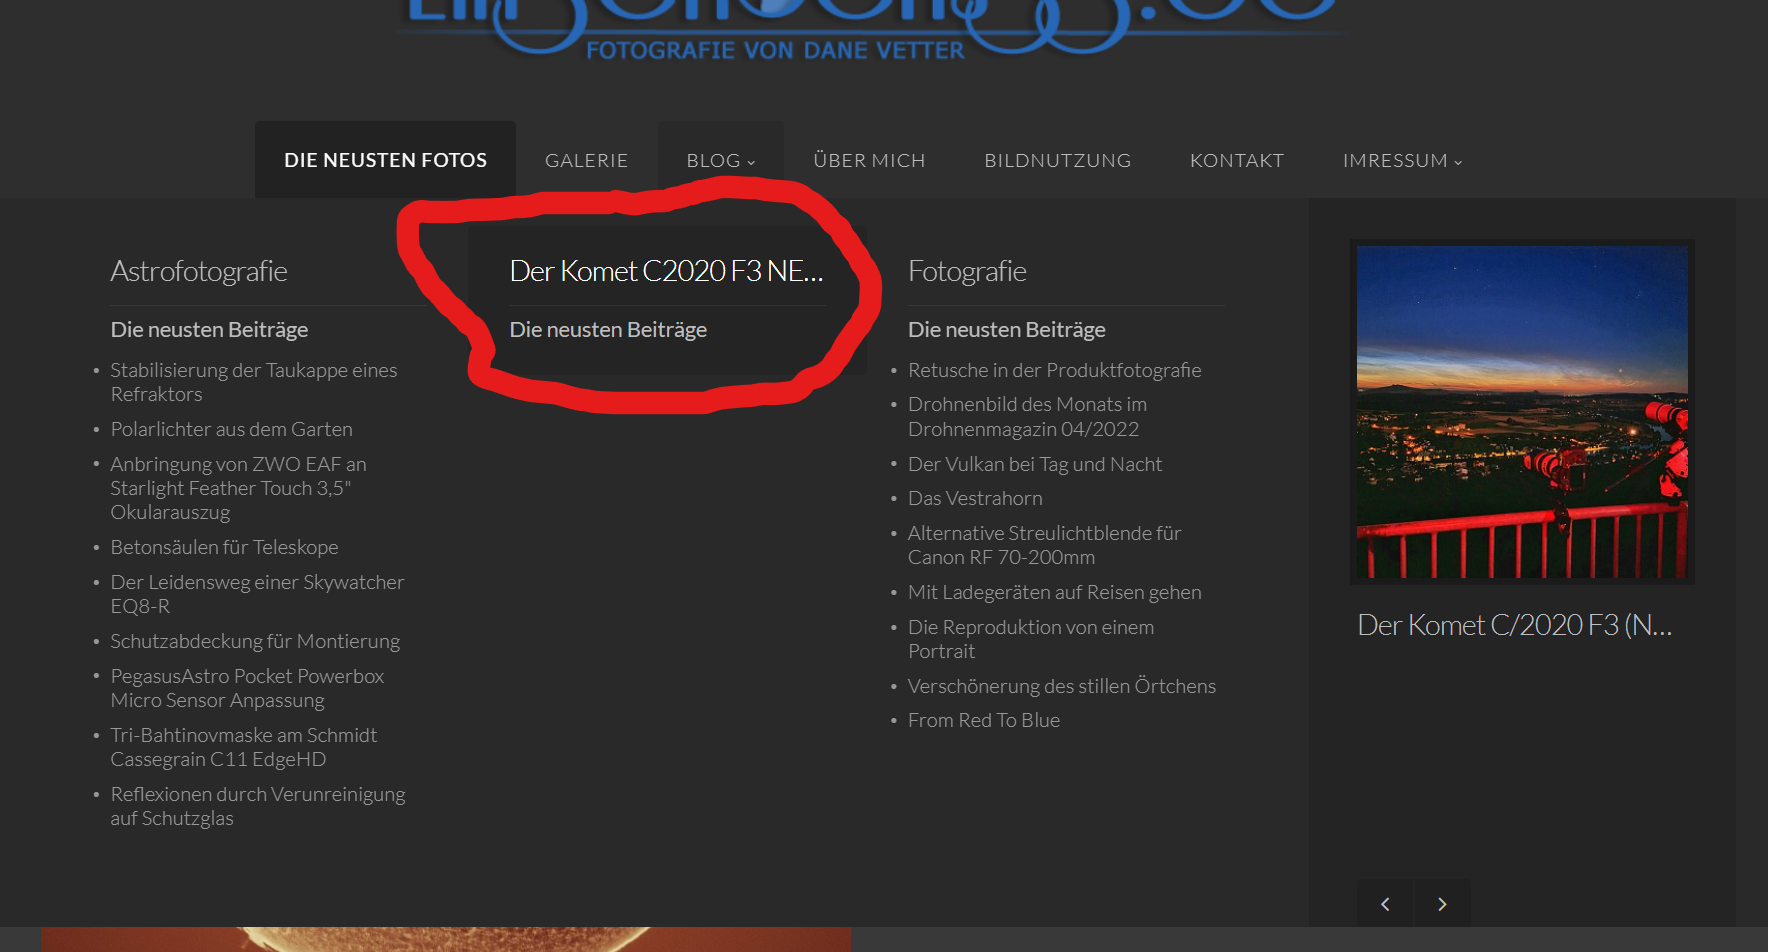1768x952 pixels.
Task: Open From Red To Blue post
Action: (x=984, y=720)
